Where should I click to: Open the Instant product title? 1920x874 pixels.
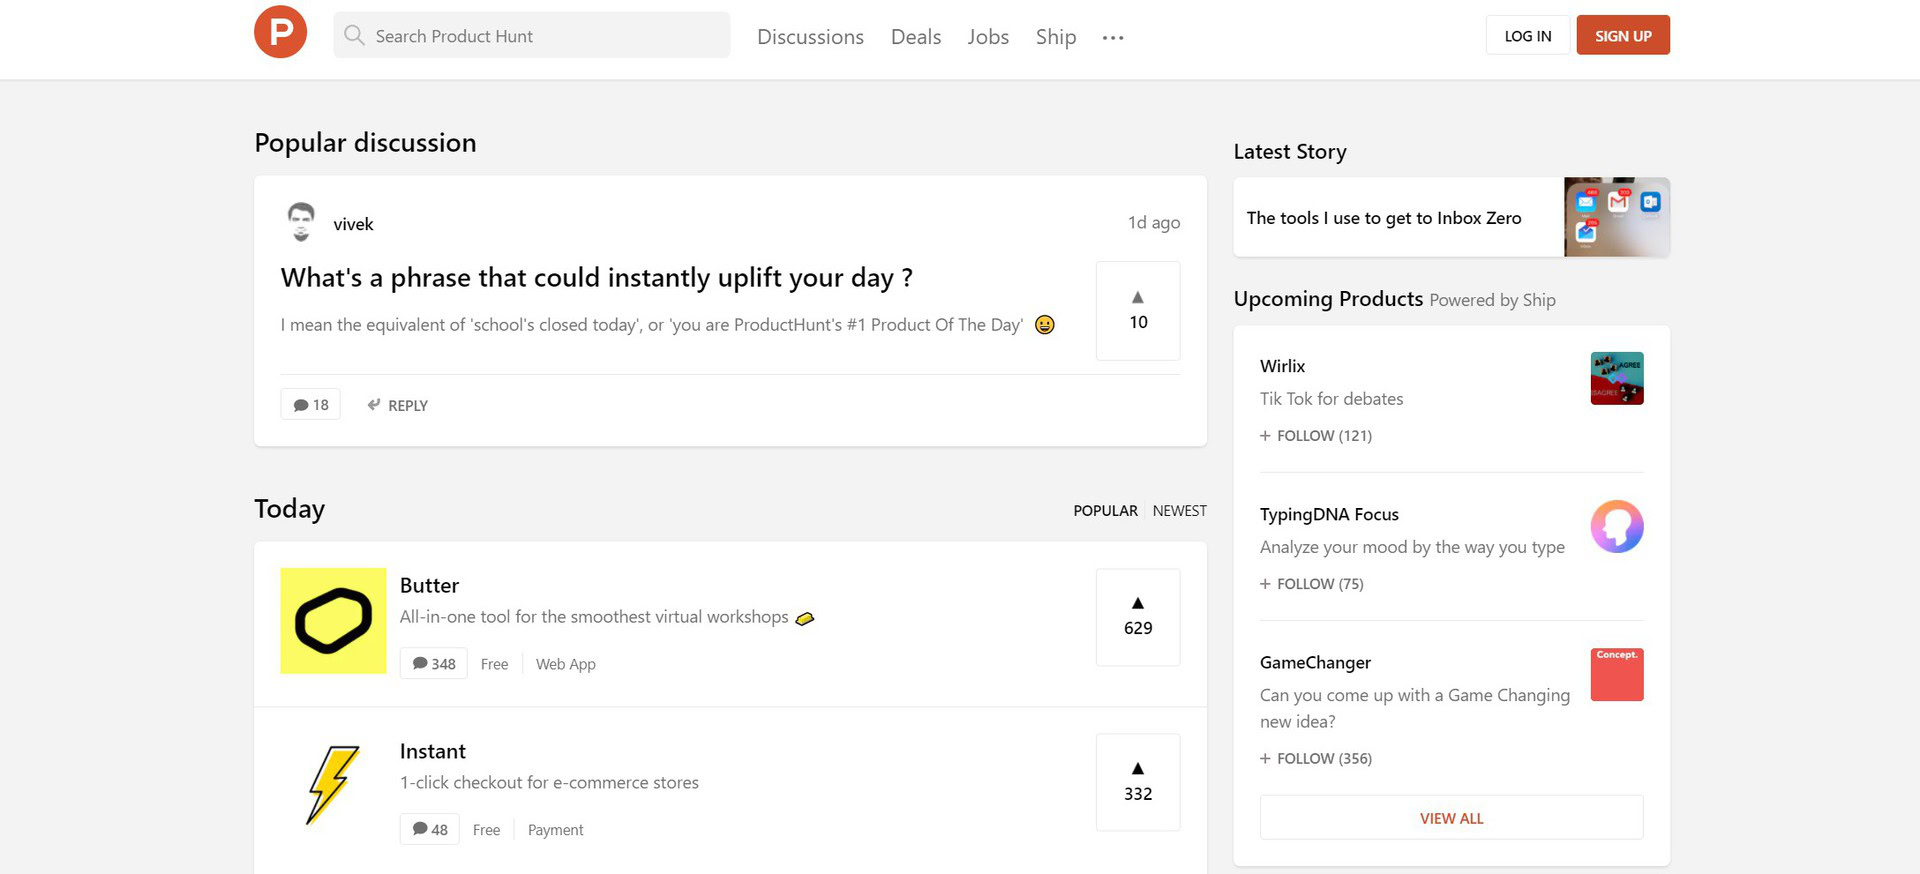click(x=433, y=751)
